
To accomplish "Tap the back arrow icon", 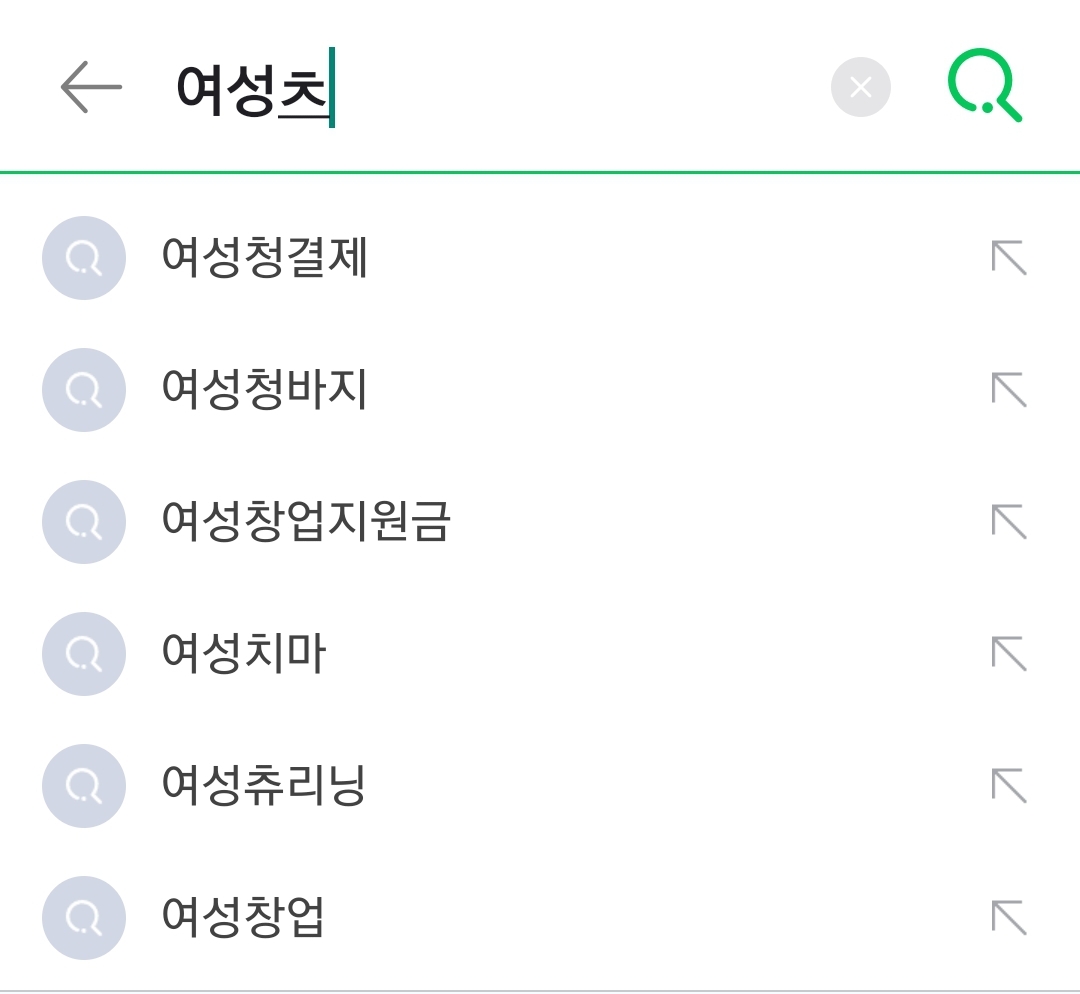I will pos(91,88).
